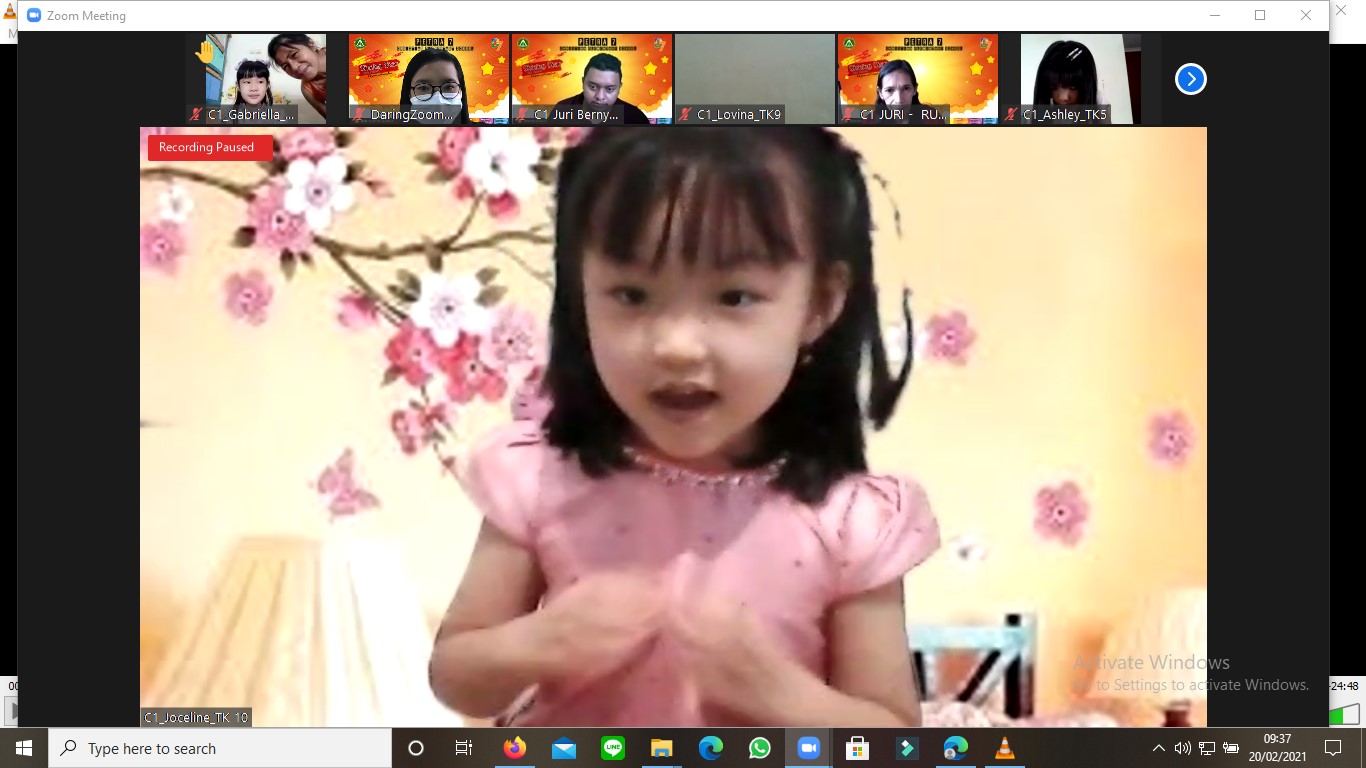1366x768 pixels.
Task: Open the Mail app in the taskbar
Action: click(564, 748)
